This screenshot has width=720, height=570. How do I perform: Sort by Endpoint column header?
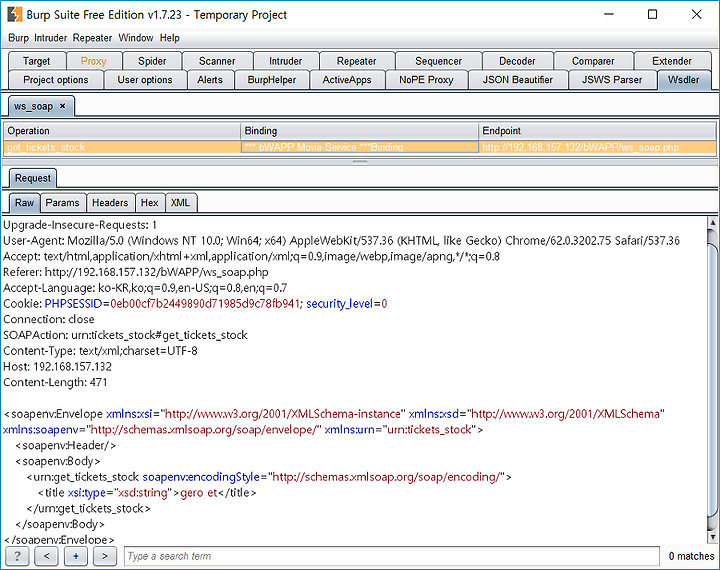(597, 131)
